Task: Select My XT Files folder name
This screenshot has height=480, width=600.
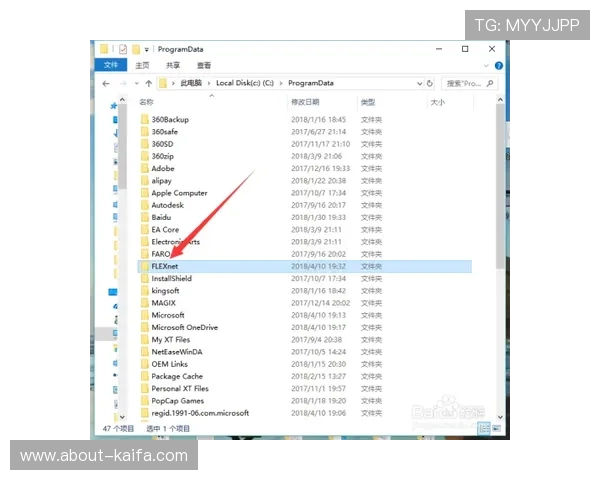Action: (x=171, y=340)
